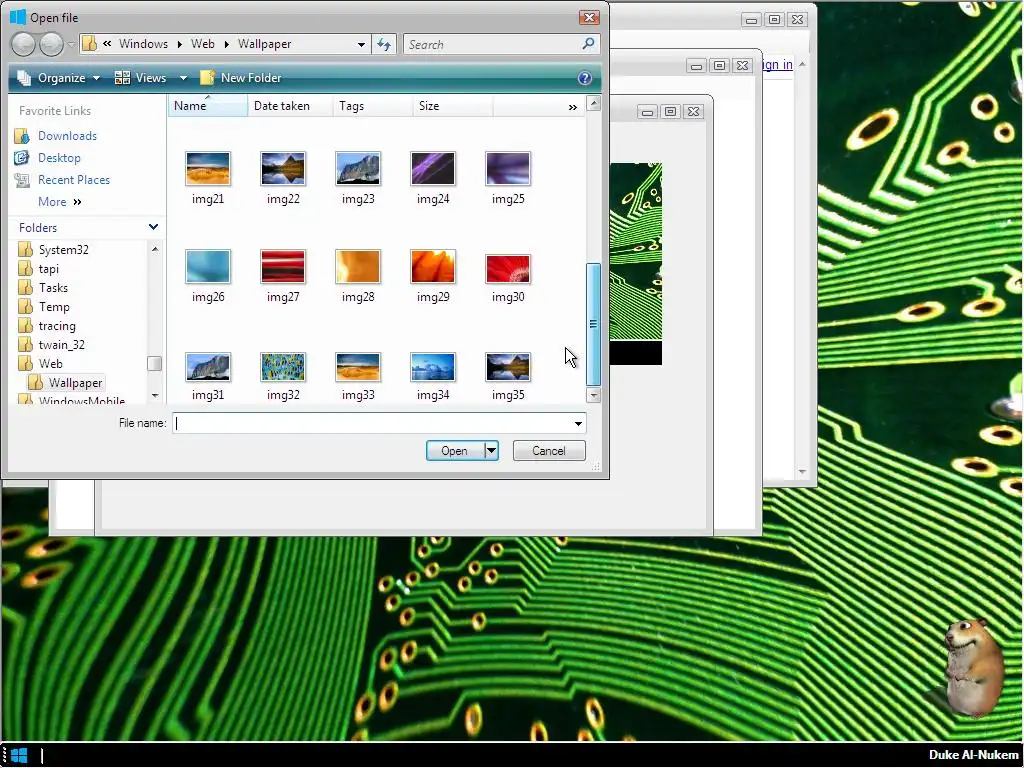Select the img22 mountain lake thumbnail
Viewport: 1024px width, 768px height.
pyautogui.click(x=283, y=168)
